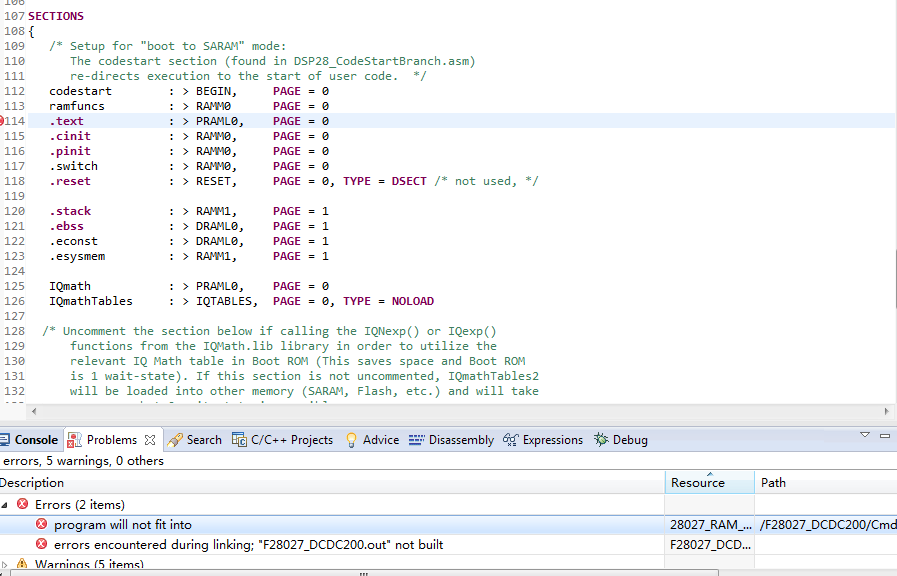Select the 'program will not fit into' error
897x576 pixels.
(x=123, y=525)
